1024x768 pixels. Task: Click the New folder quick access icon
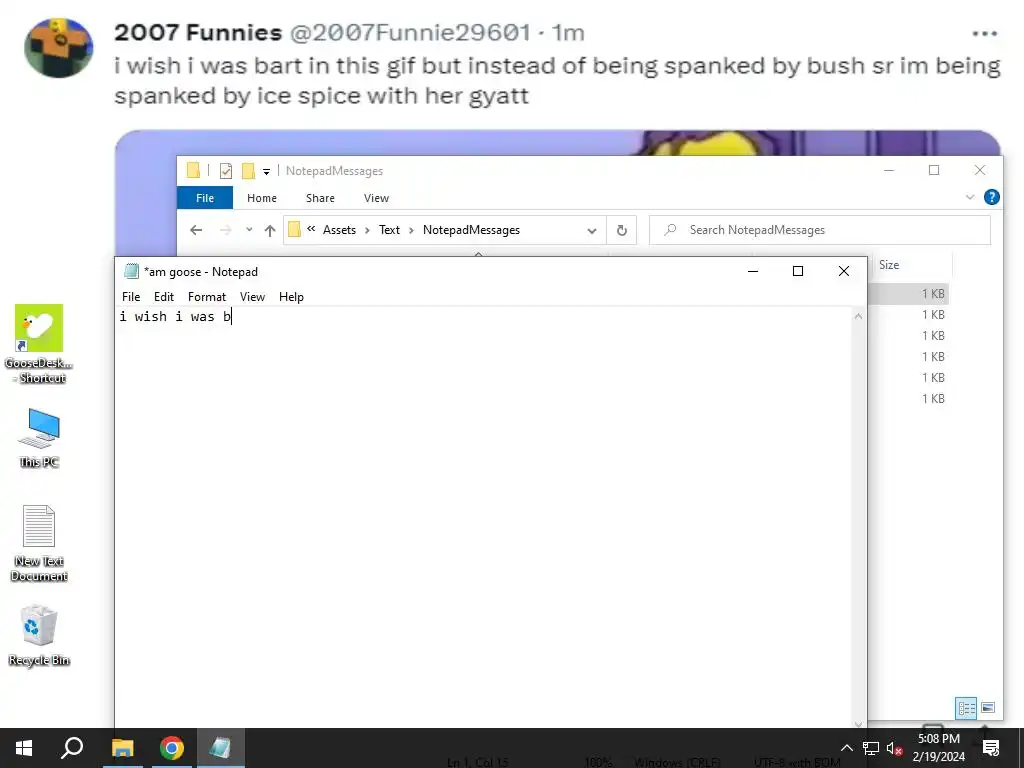click(248, 171)
